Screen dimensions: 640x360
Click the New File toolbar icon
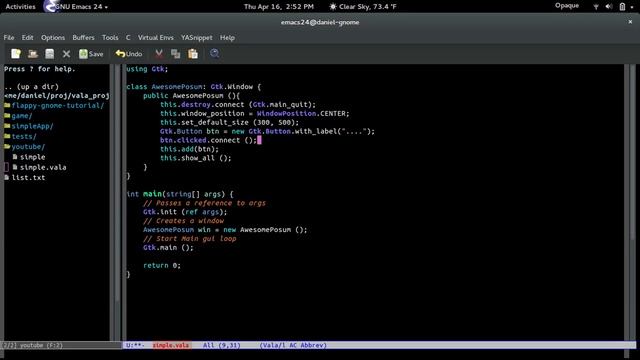(x=16, y=53)
